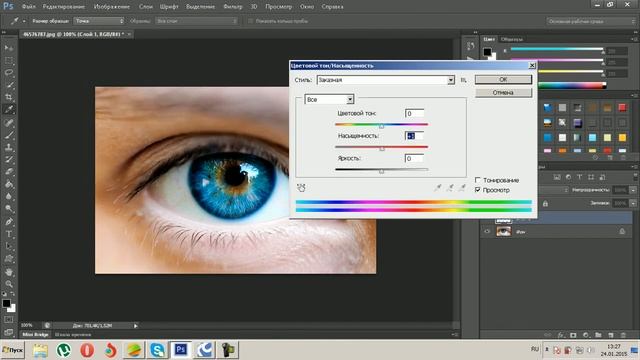Select the Horizontal Type tool

[9, 234]
